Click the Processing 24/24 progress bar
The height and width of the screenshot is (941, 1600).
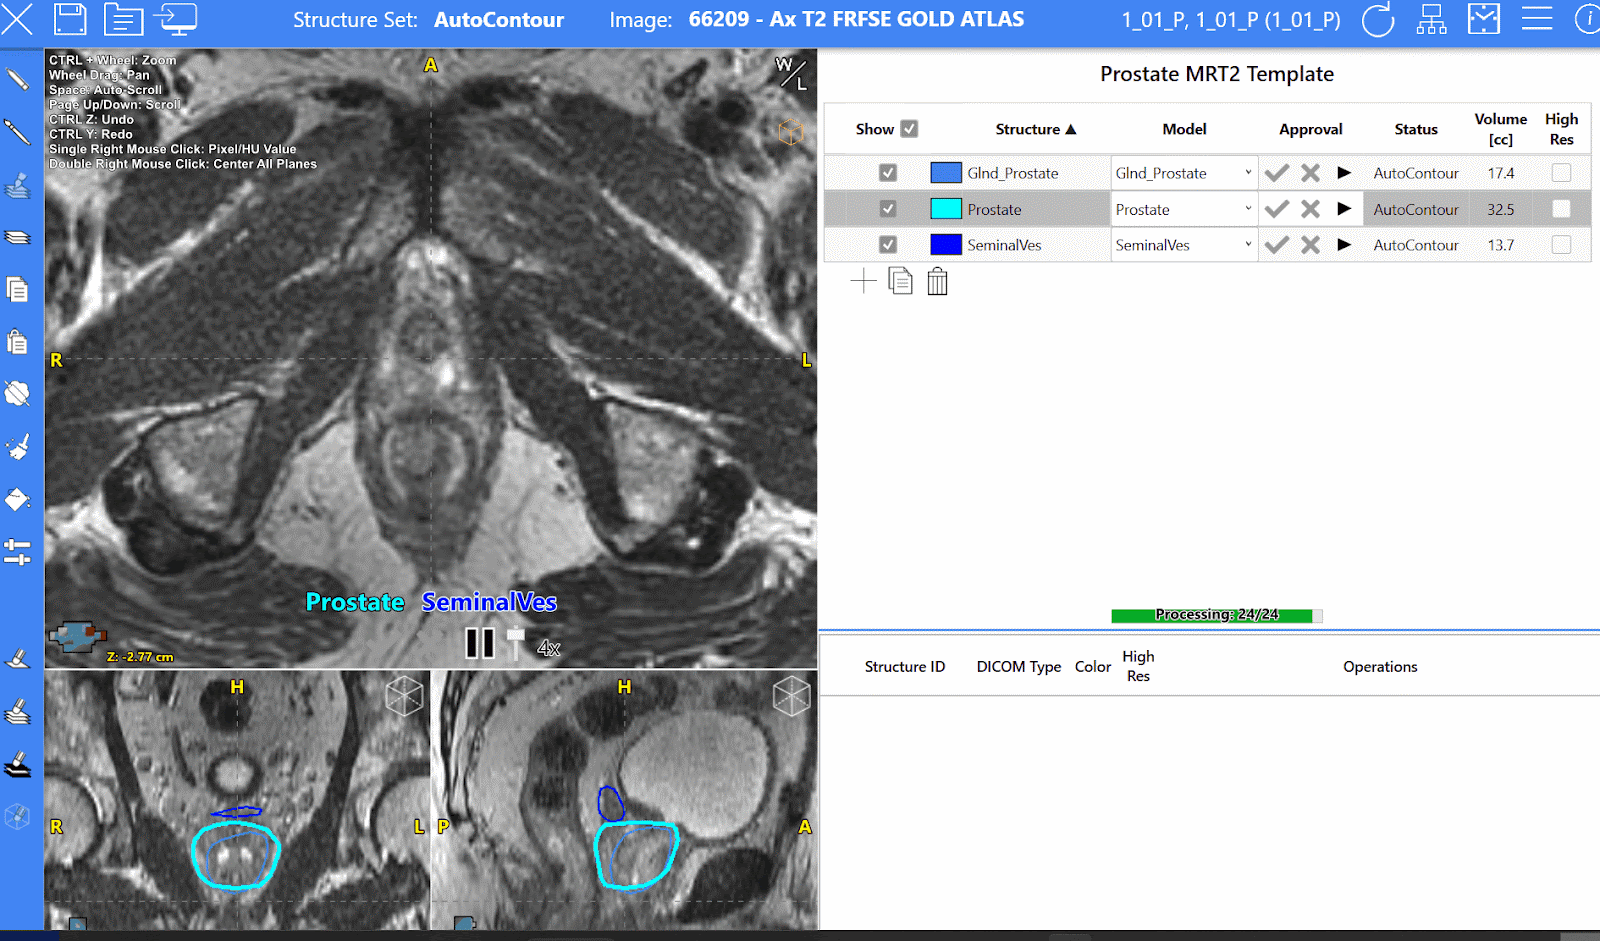(x=1217, y=615)
